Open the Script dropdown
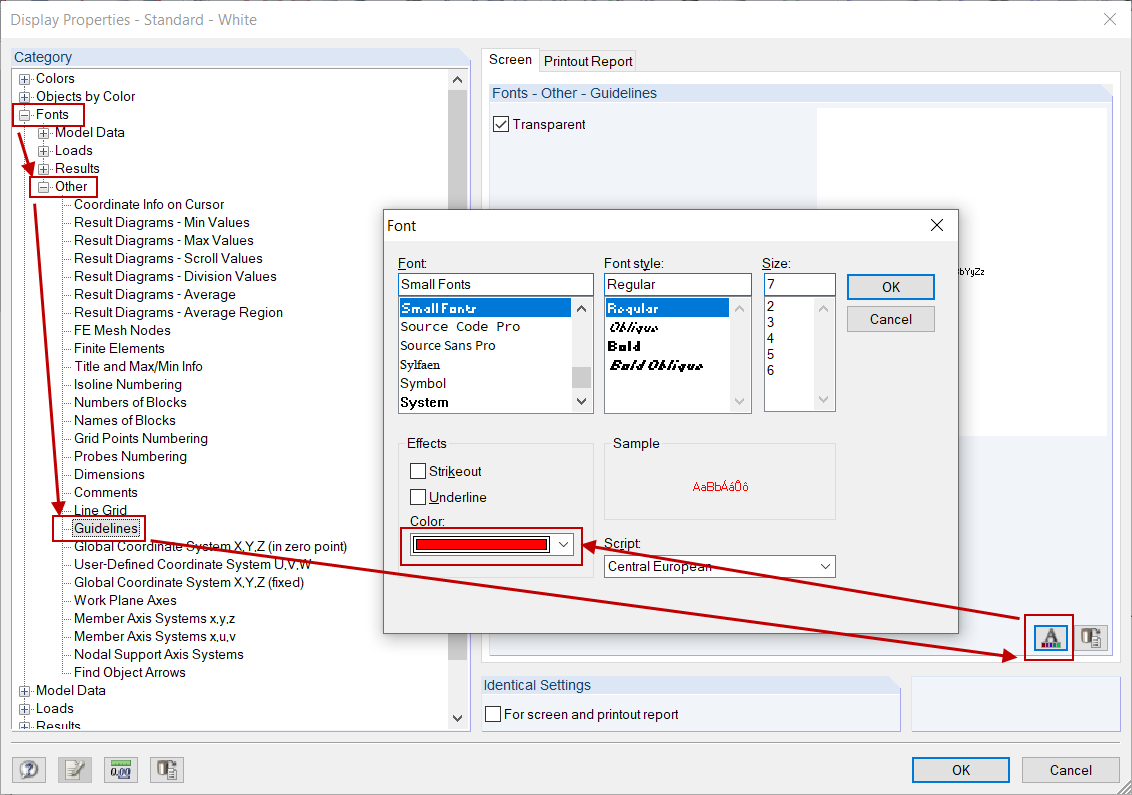1132x795 pixels. pyautogui.click(x=828, y=566)
